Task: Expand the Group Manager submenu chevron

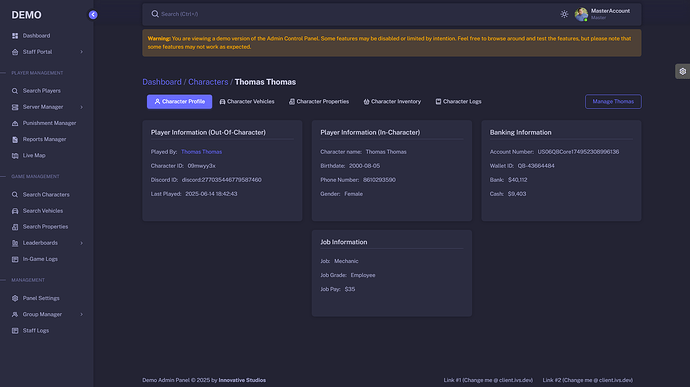Action: point(81,314)
